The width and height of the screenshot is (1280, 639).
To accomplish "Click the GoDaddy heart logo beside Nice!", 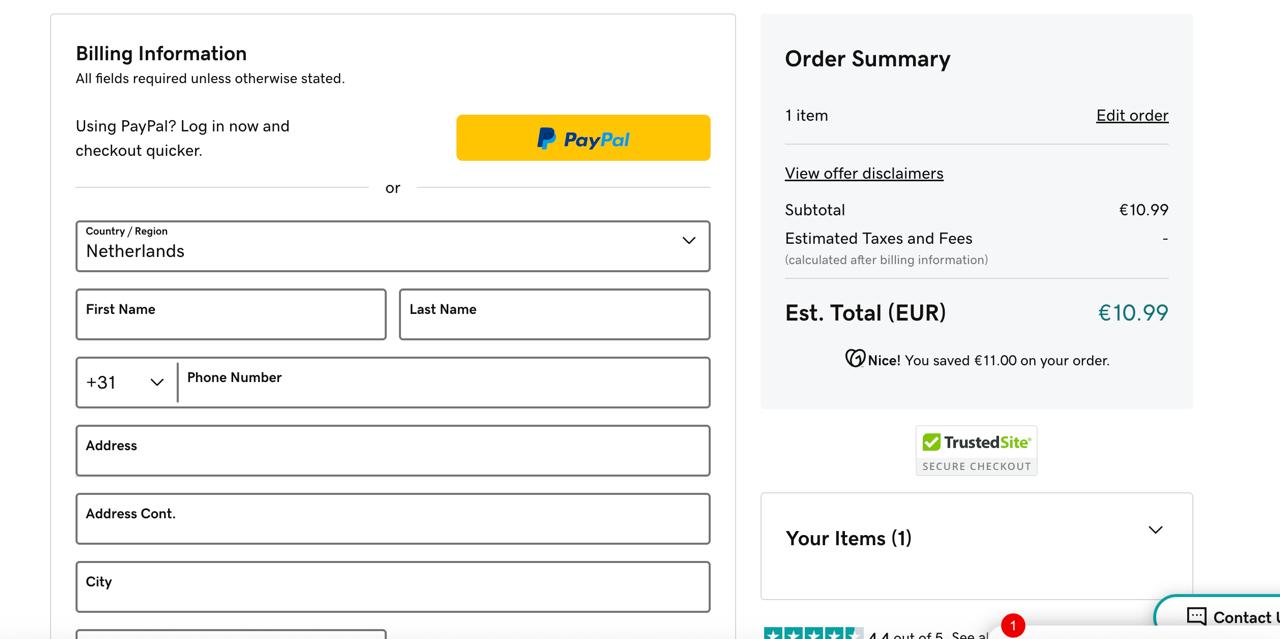I will click(855, 358).
